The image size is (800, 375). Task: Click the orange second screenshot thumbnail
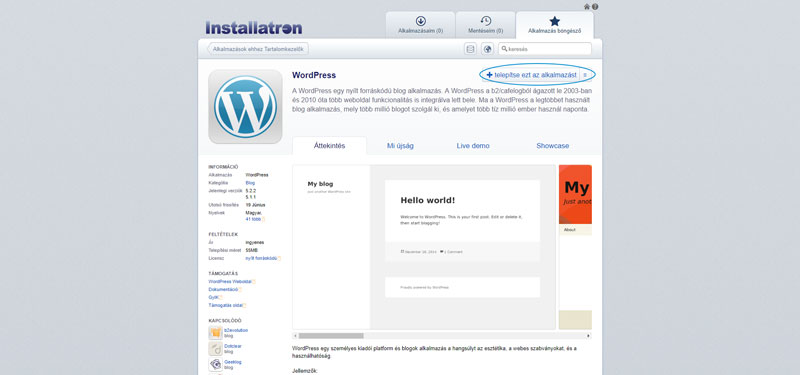(576, 247)
